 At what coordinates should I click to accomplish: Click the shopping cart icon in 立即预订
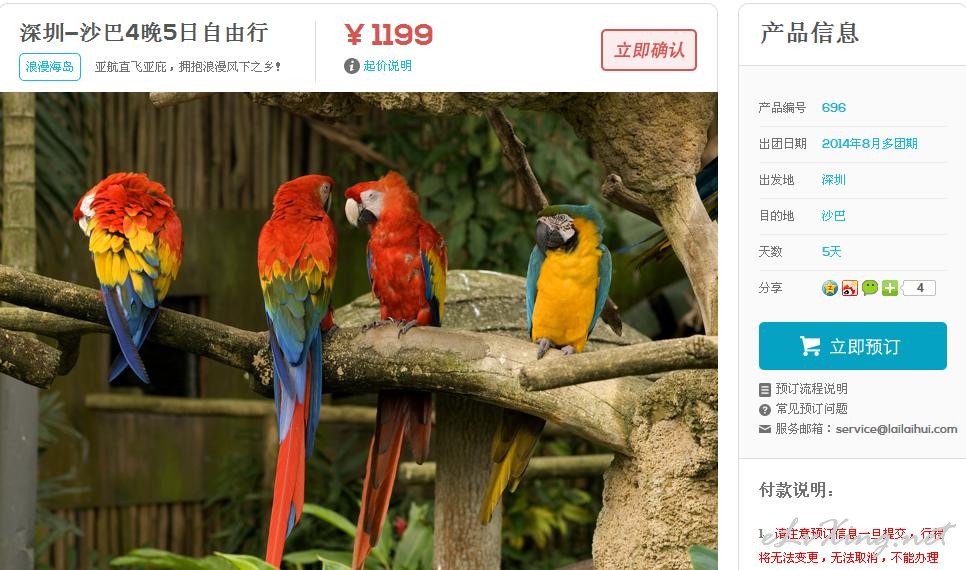coord(810,346)
